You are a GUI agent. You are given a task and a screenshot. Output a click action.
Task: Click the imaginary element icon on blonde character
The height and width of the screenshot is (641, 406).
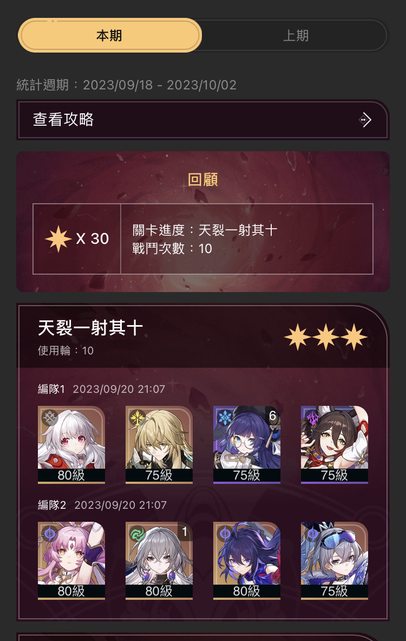pyautogui.click(x=137, y=418)
